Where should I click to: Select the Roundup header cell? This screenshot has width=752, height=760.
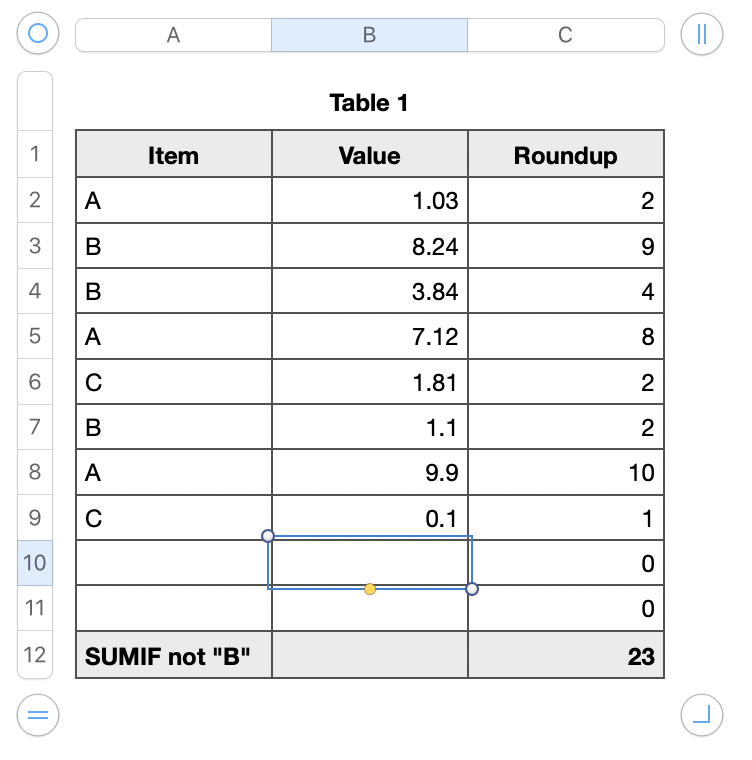click(x=566, y=154)
